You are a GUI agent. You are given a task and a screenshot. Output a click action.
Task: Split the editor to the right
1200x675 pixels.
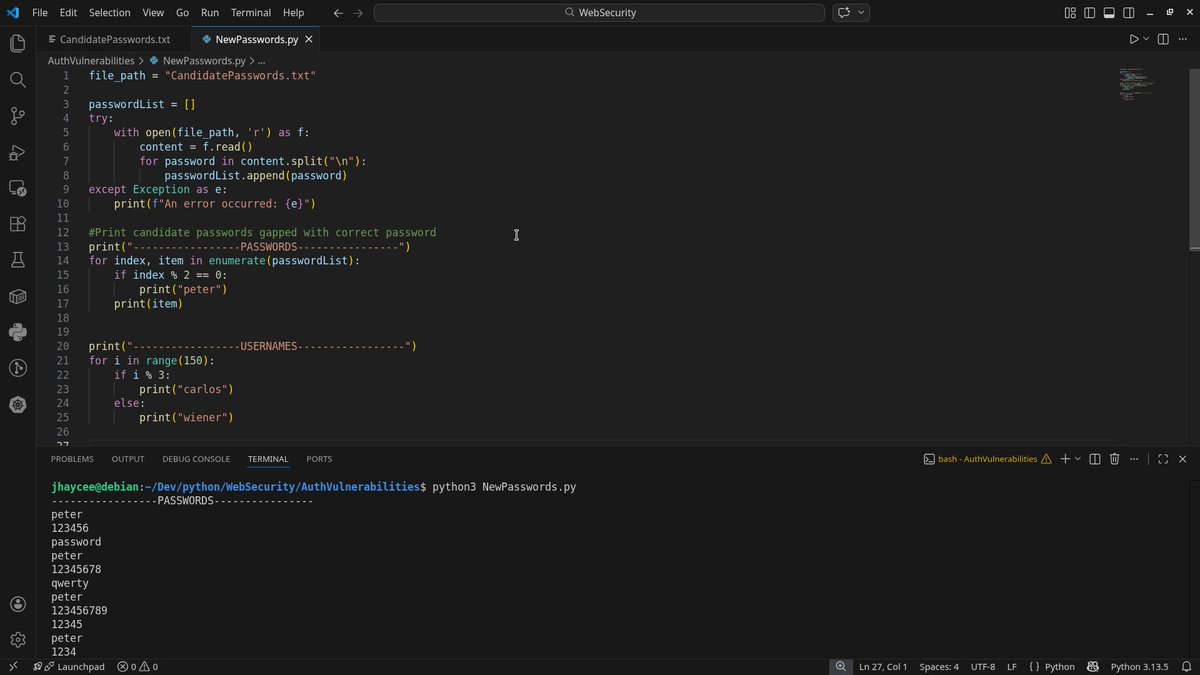pos(1163,39)
